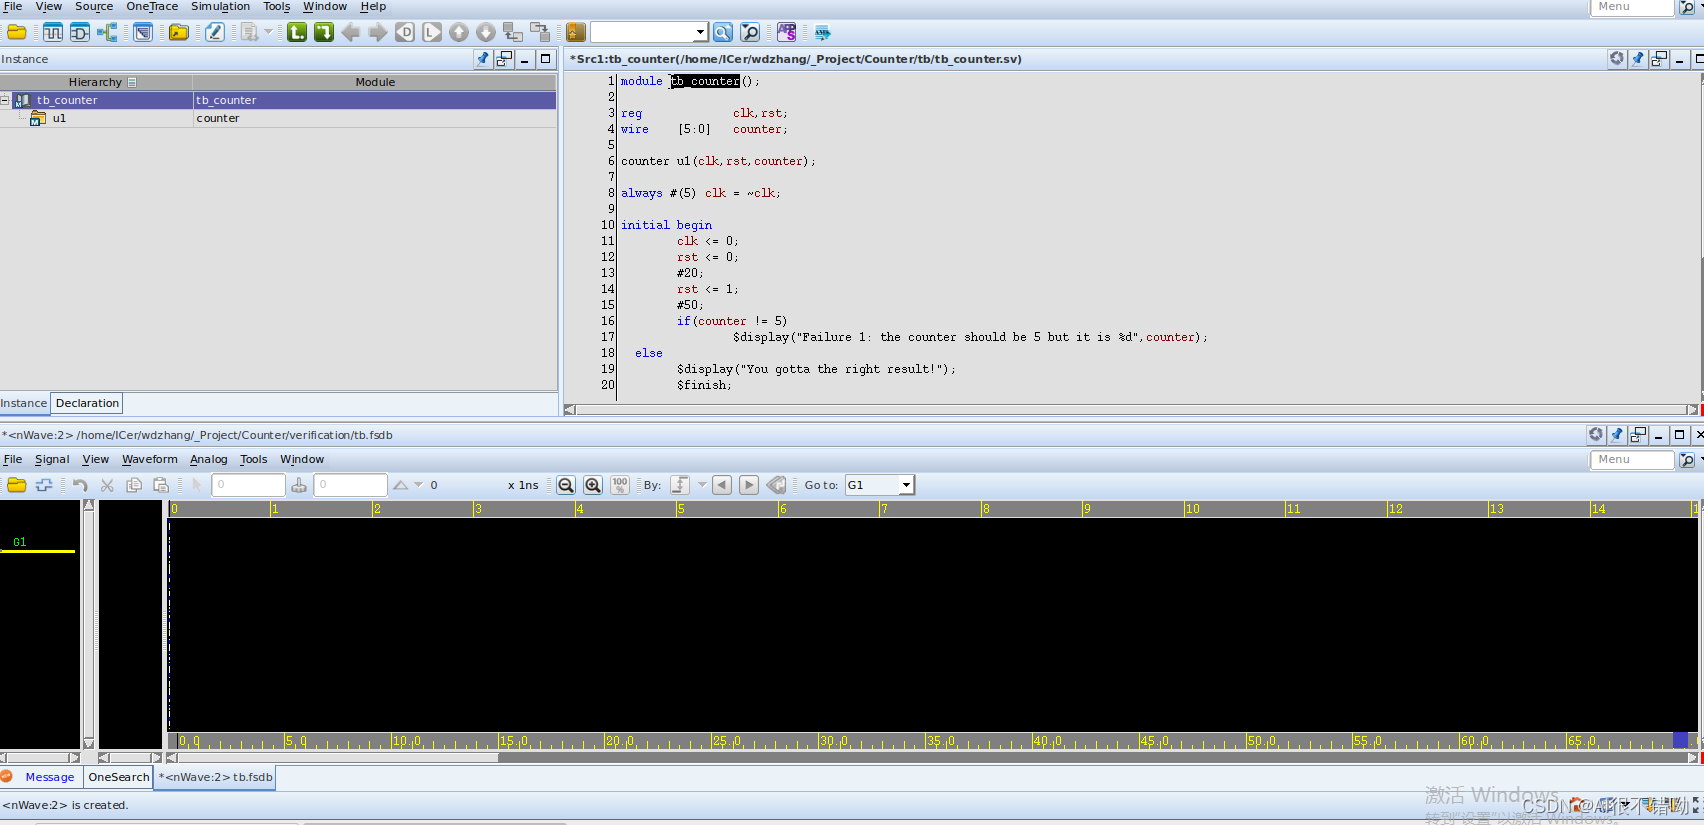Switch to the Declaration tab

pos(87,403)
